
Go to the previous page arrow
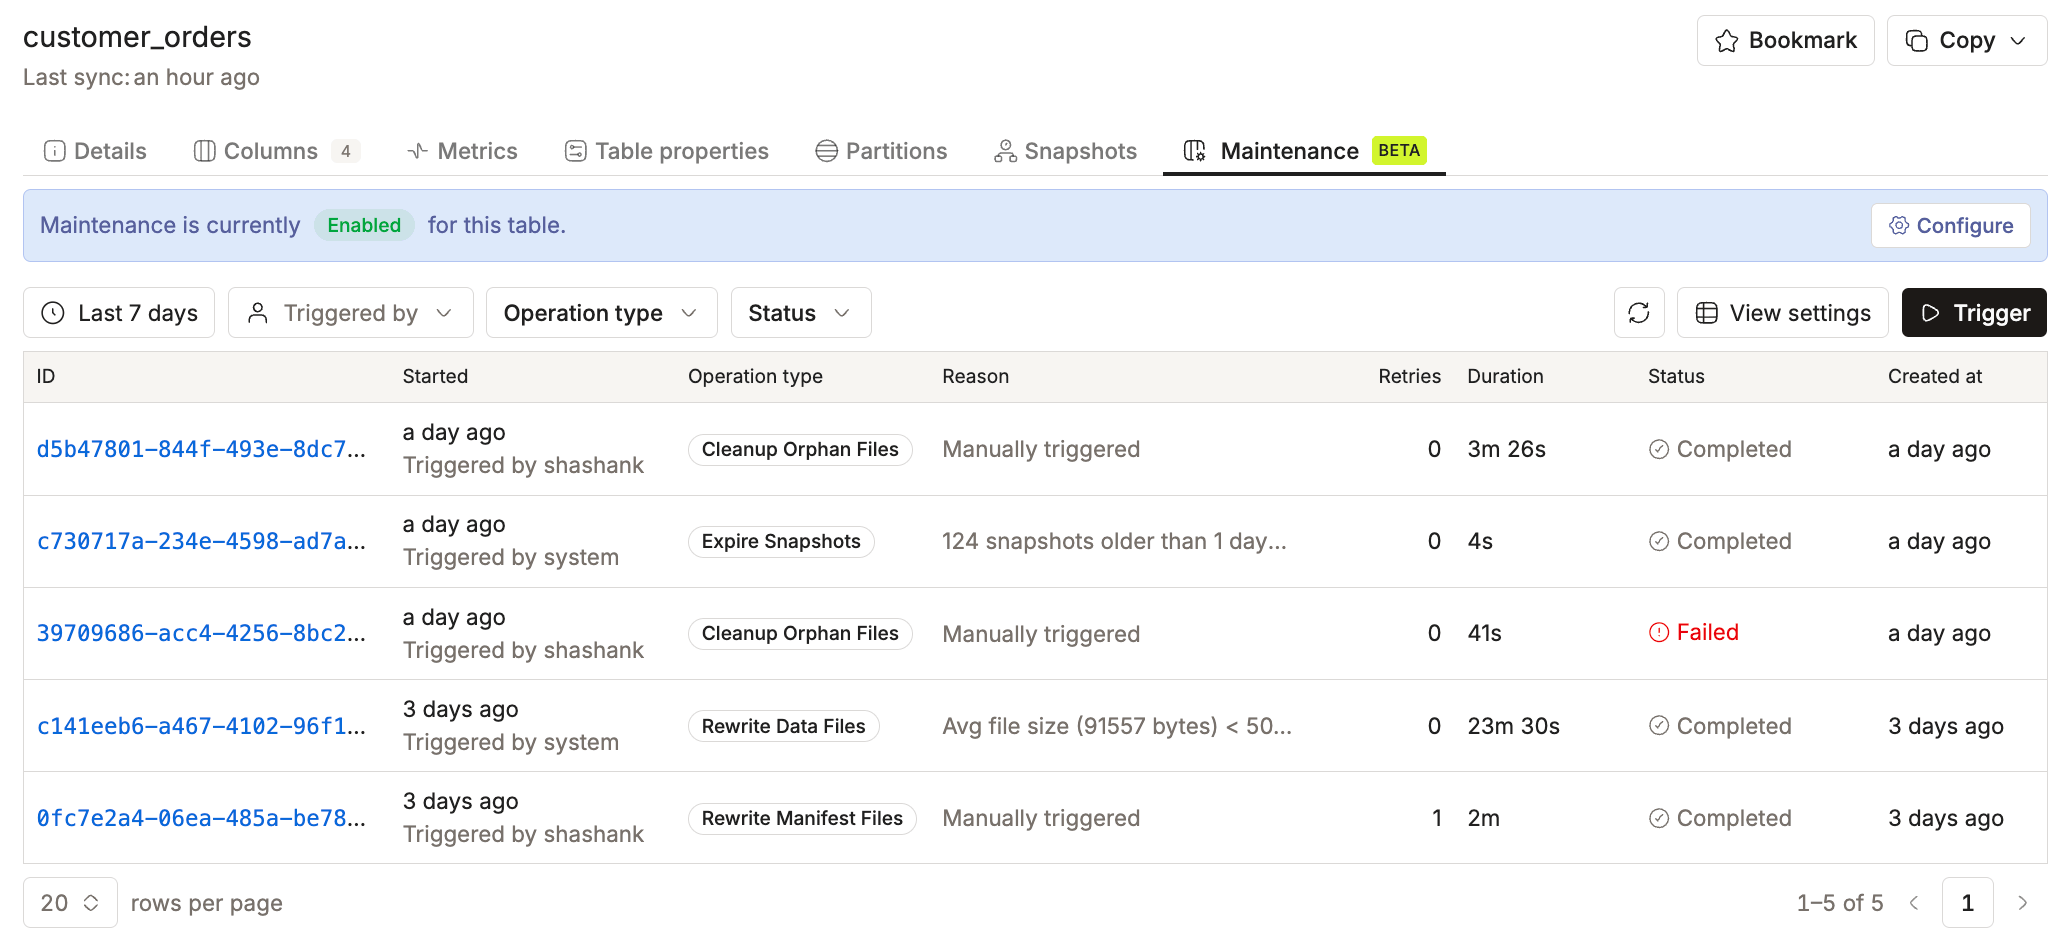pyautogui.click(x=1914, y=903)
